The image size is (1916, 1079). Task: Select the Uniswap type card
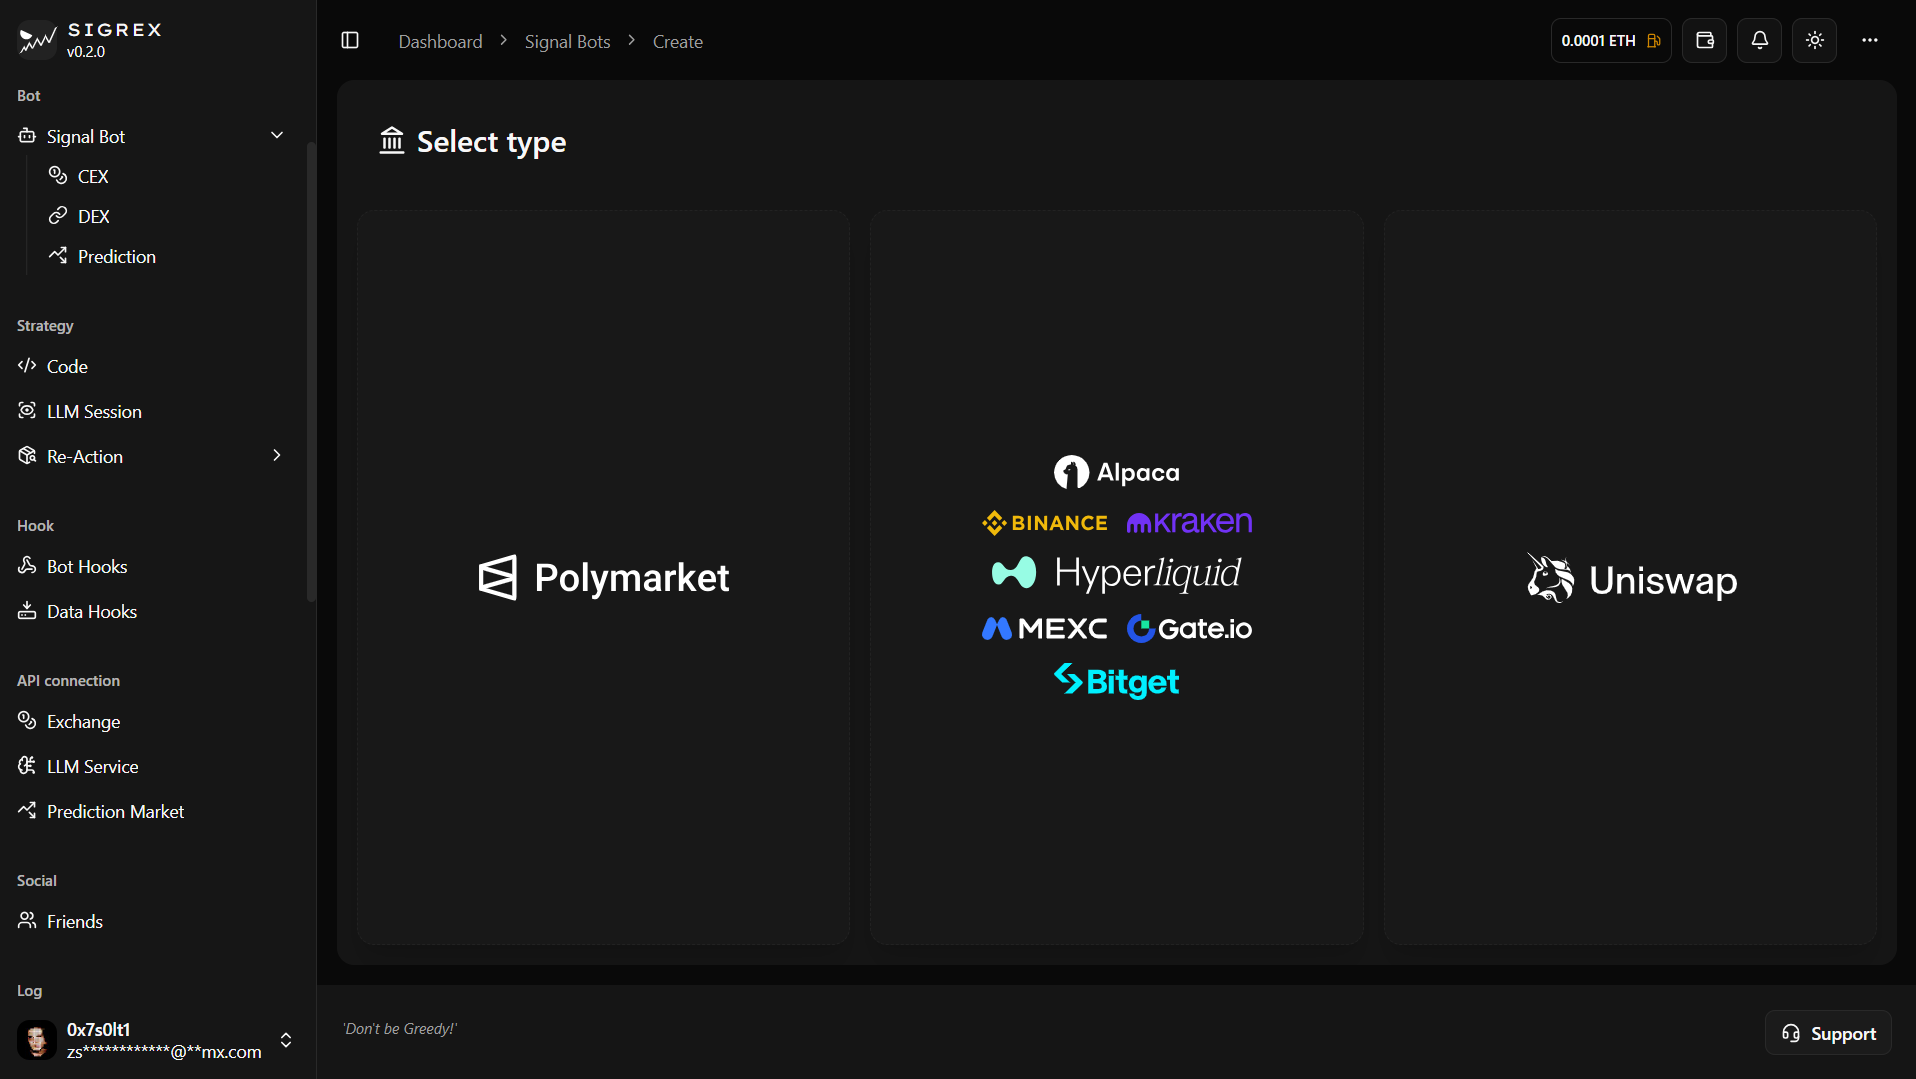pyautogui.click(x=1630, y=577)
